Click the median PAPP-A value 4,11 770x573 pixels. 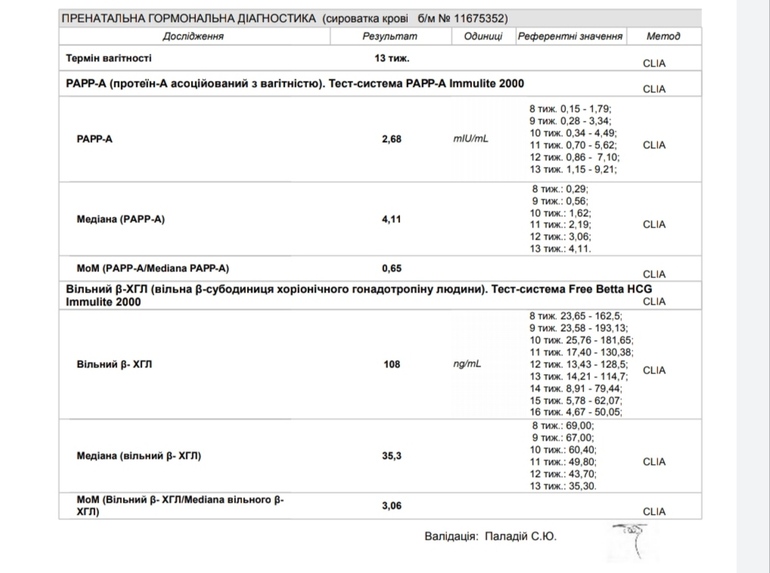(x=391, y=219)
